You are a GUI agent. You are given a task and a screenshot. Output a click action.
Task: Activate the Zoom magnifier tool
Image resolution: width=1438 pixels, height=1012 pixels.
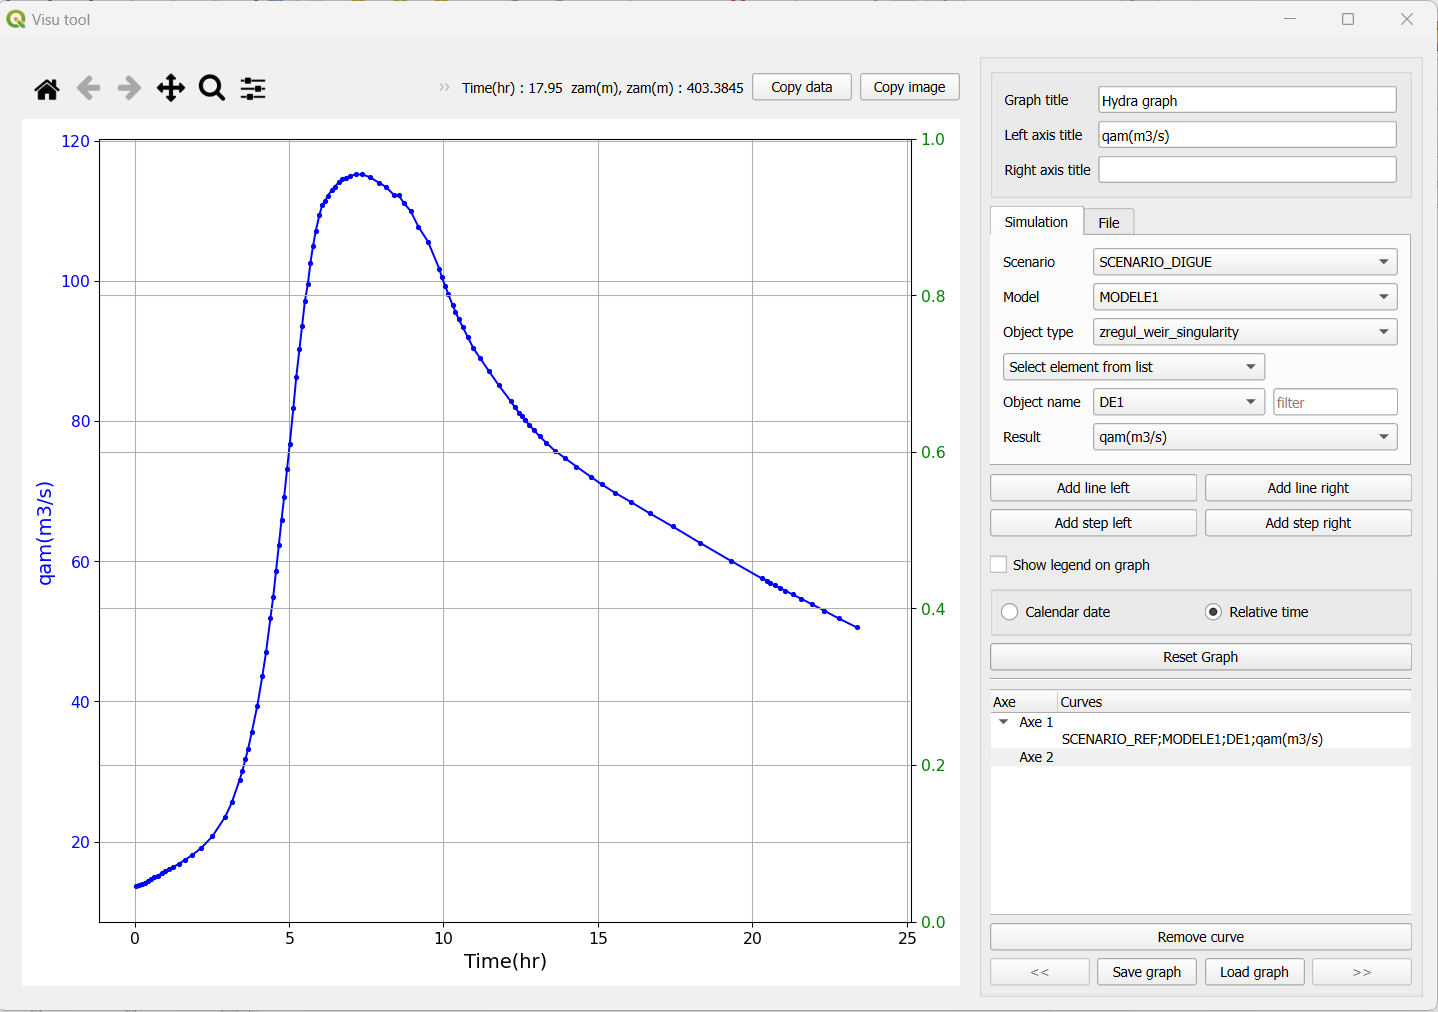click(x=212, y=88)
